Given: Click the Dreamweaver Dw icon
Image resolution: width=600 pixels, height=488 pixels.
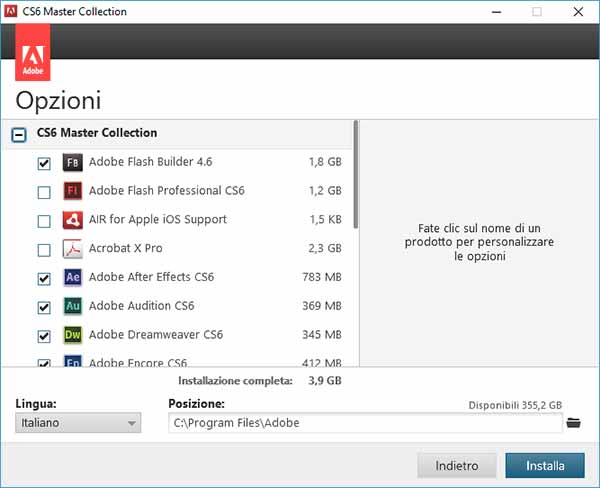Looking at the screenshot, I should coord(73,335).
